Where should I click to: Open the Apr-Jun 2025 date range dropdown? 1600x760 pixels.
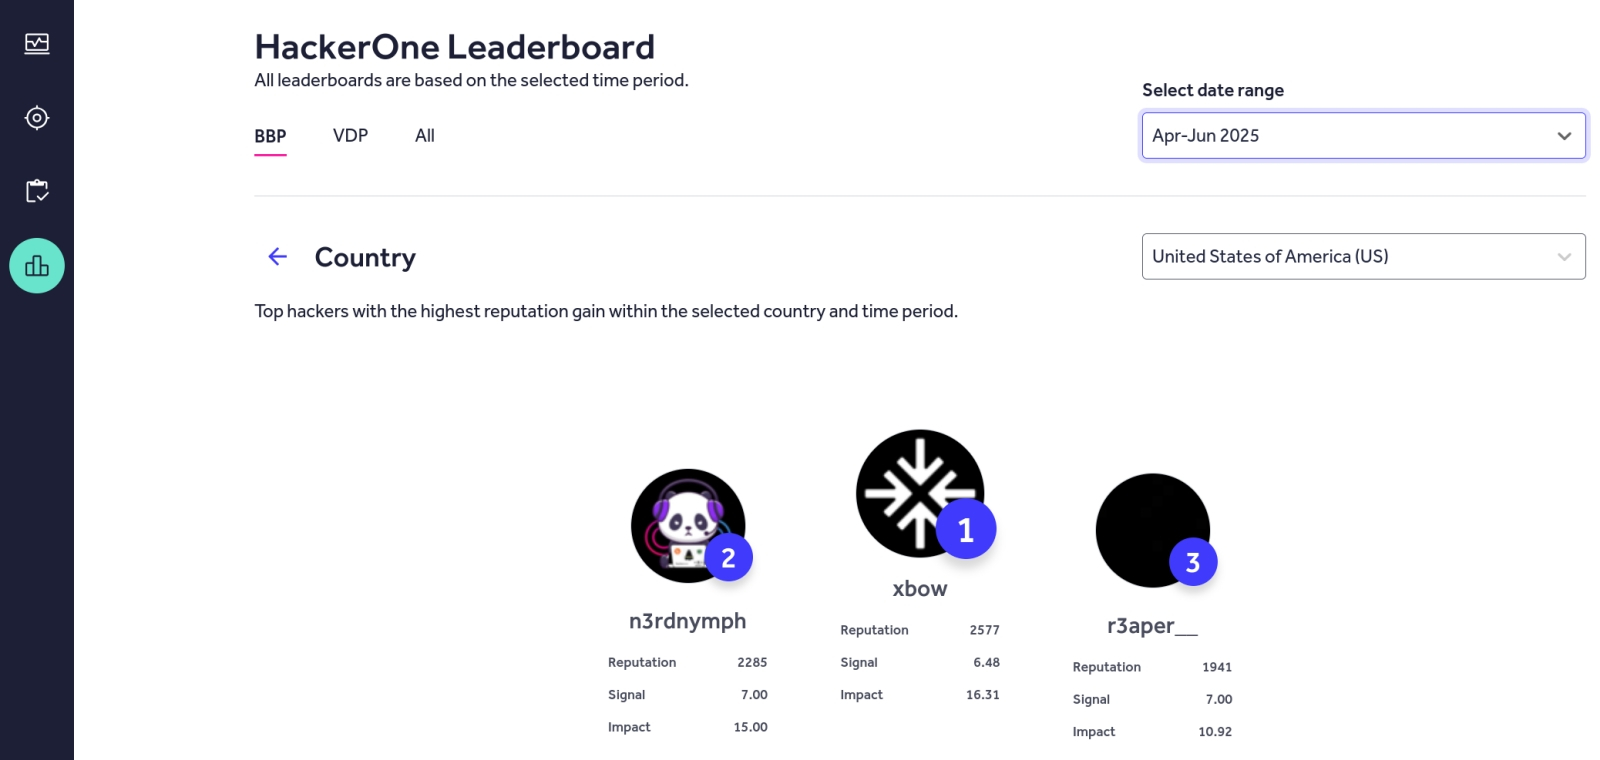(x=1363, y=135)
